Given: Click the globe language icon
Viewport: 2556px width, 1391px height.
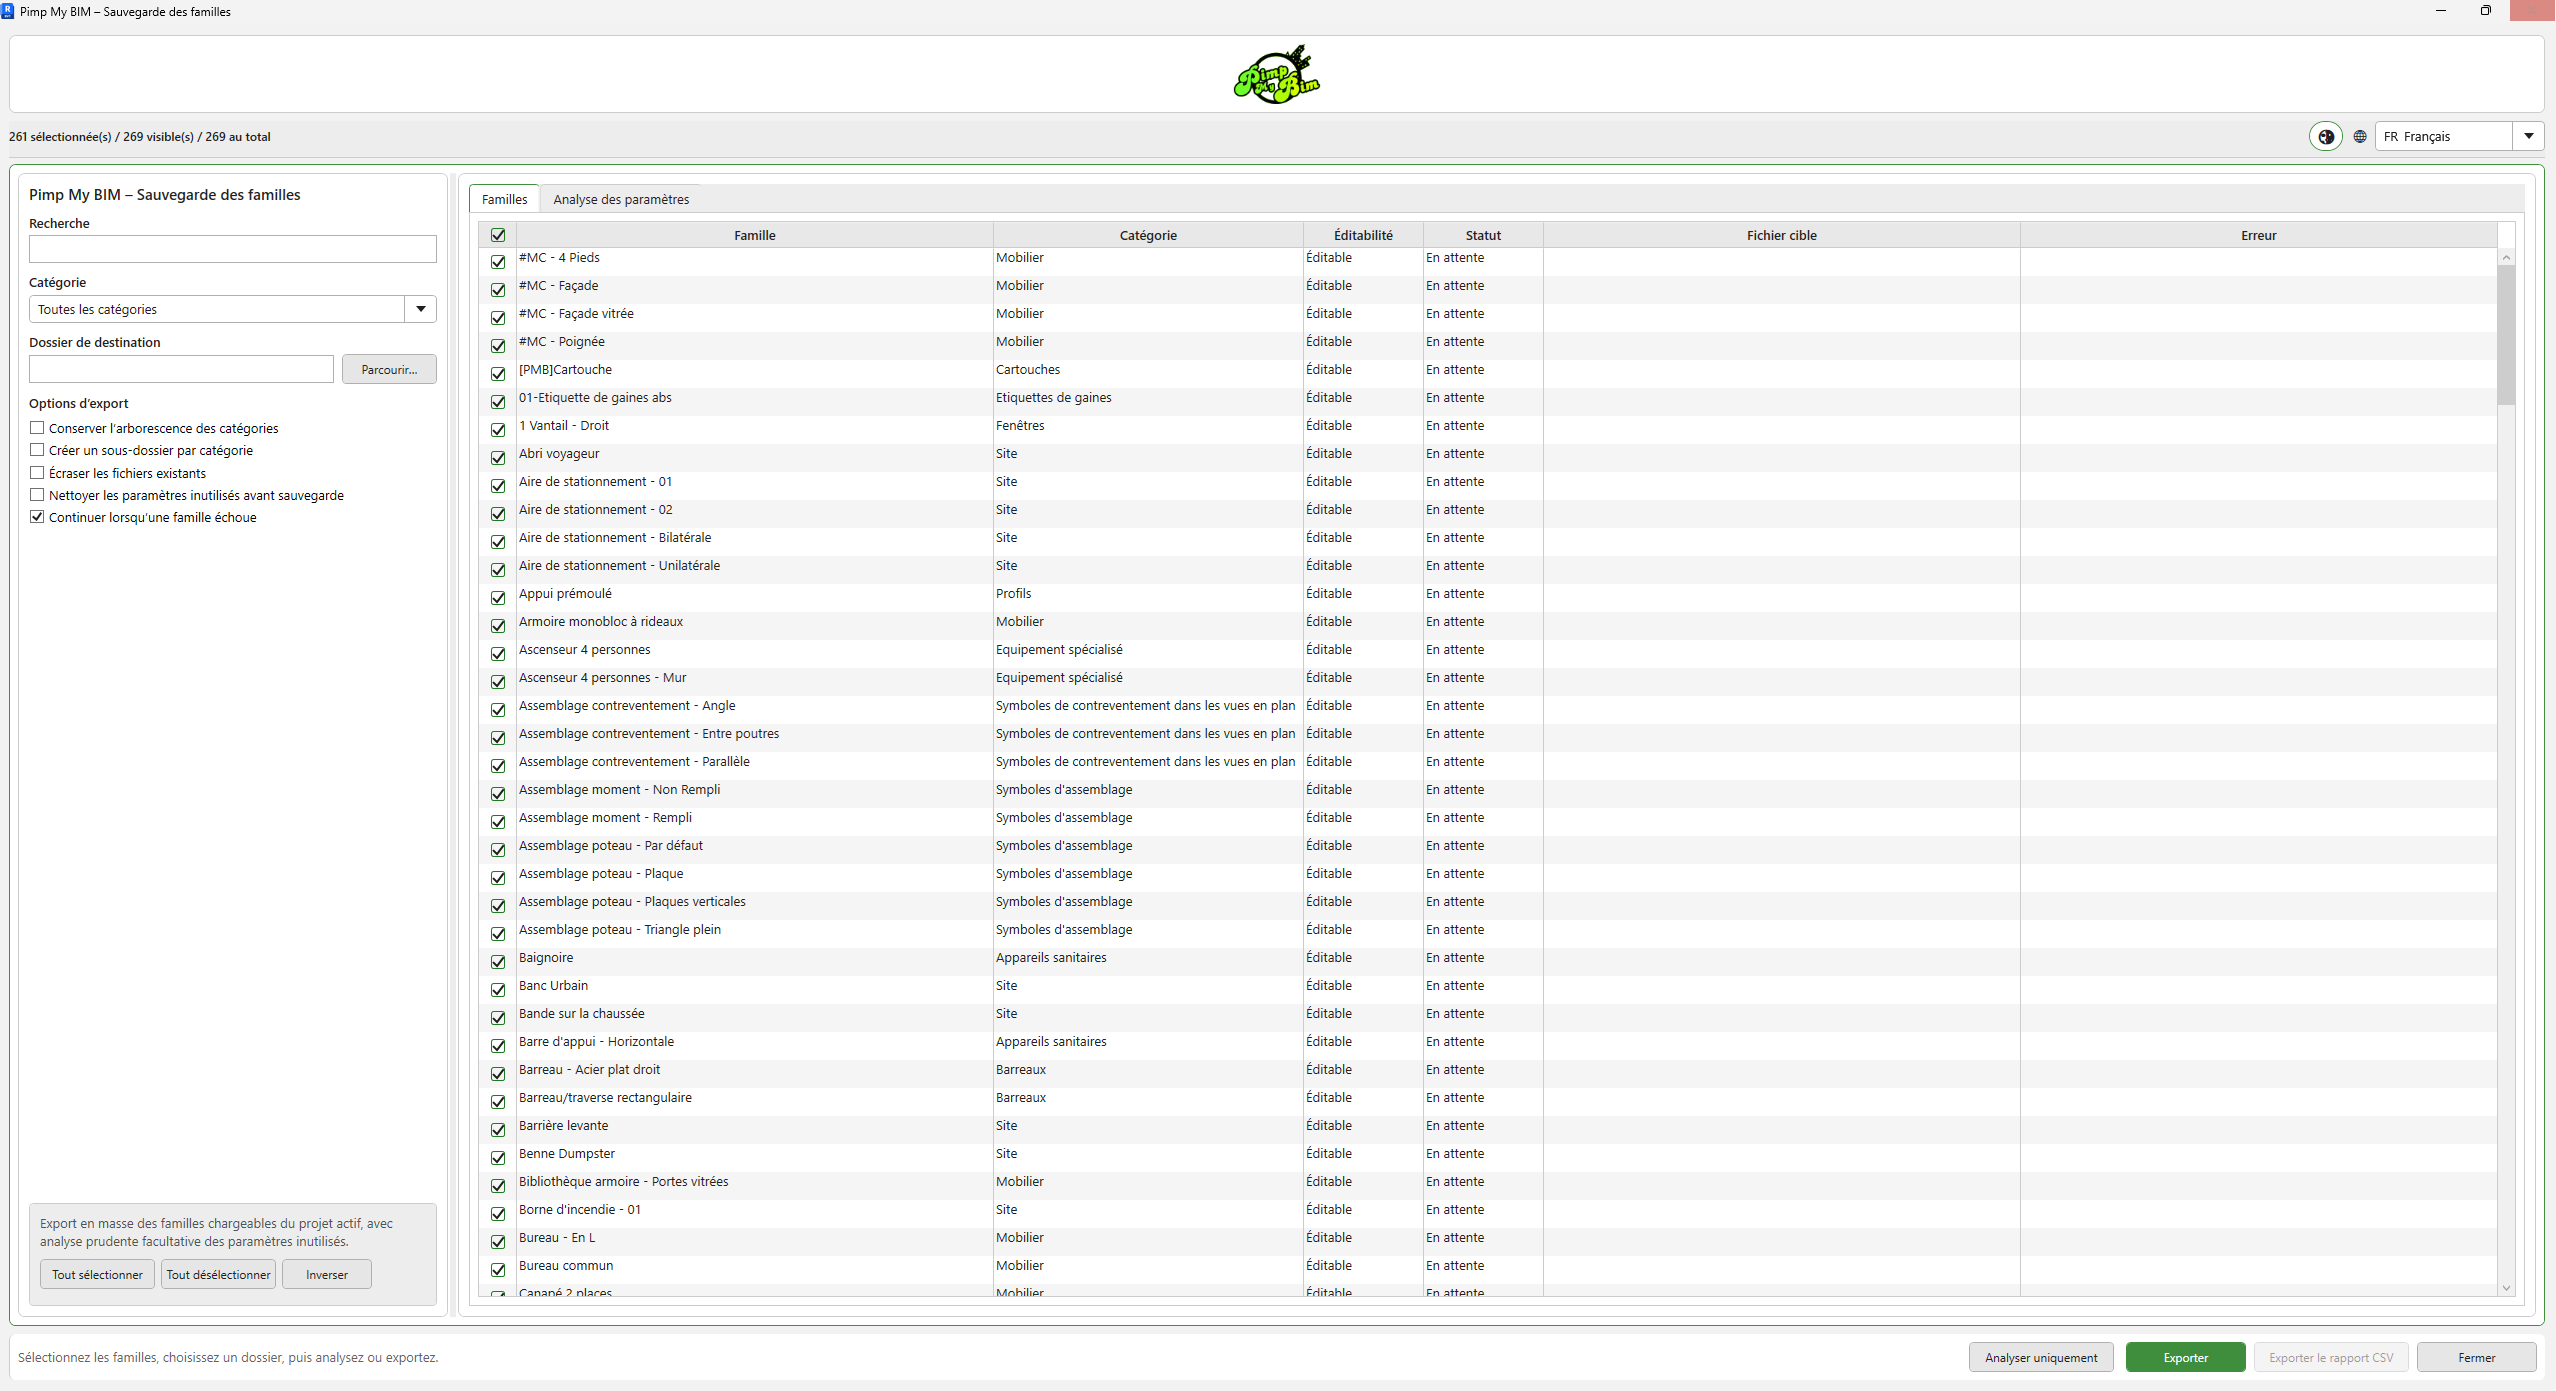Looking at the screenshot, I should click(2360, 137).
